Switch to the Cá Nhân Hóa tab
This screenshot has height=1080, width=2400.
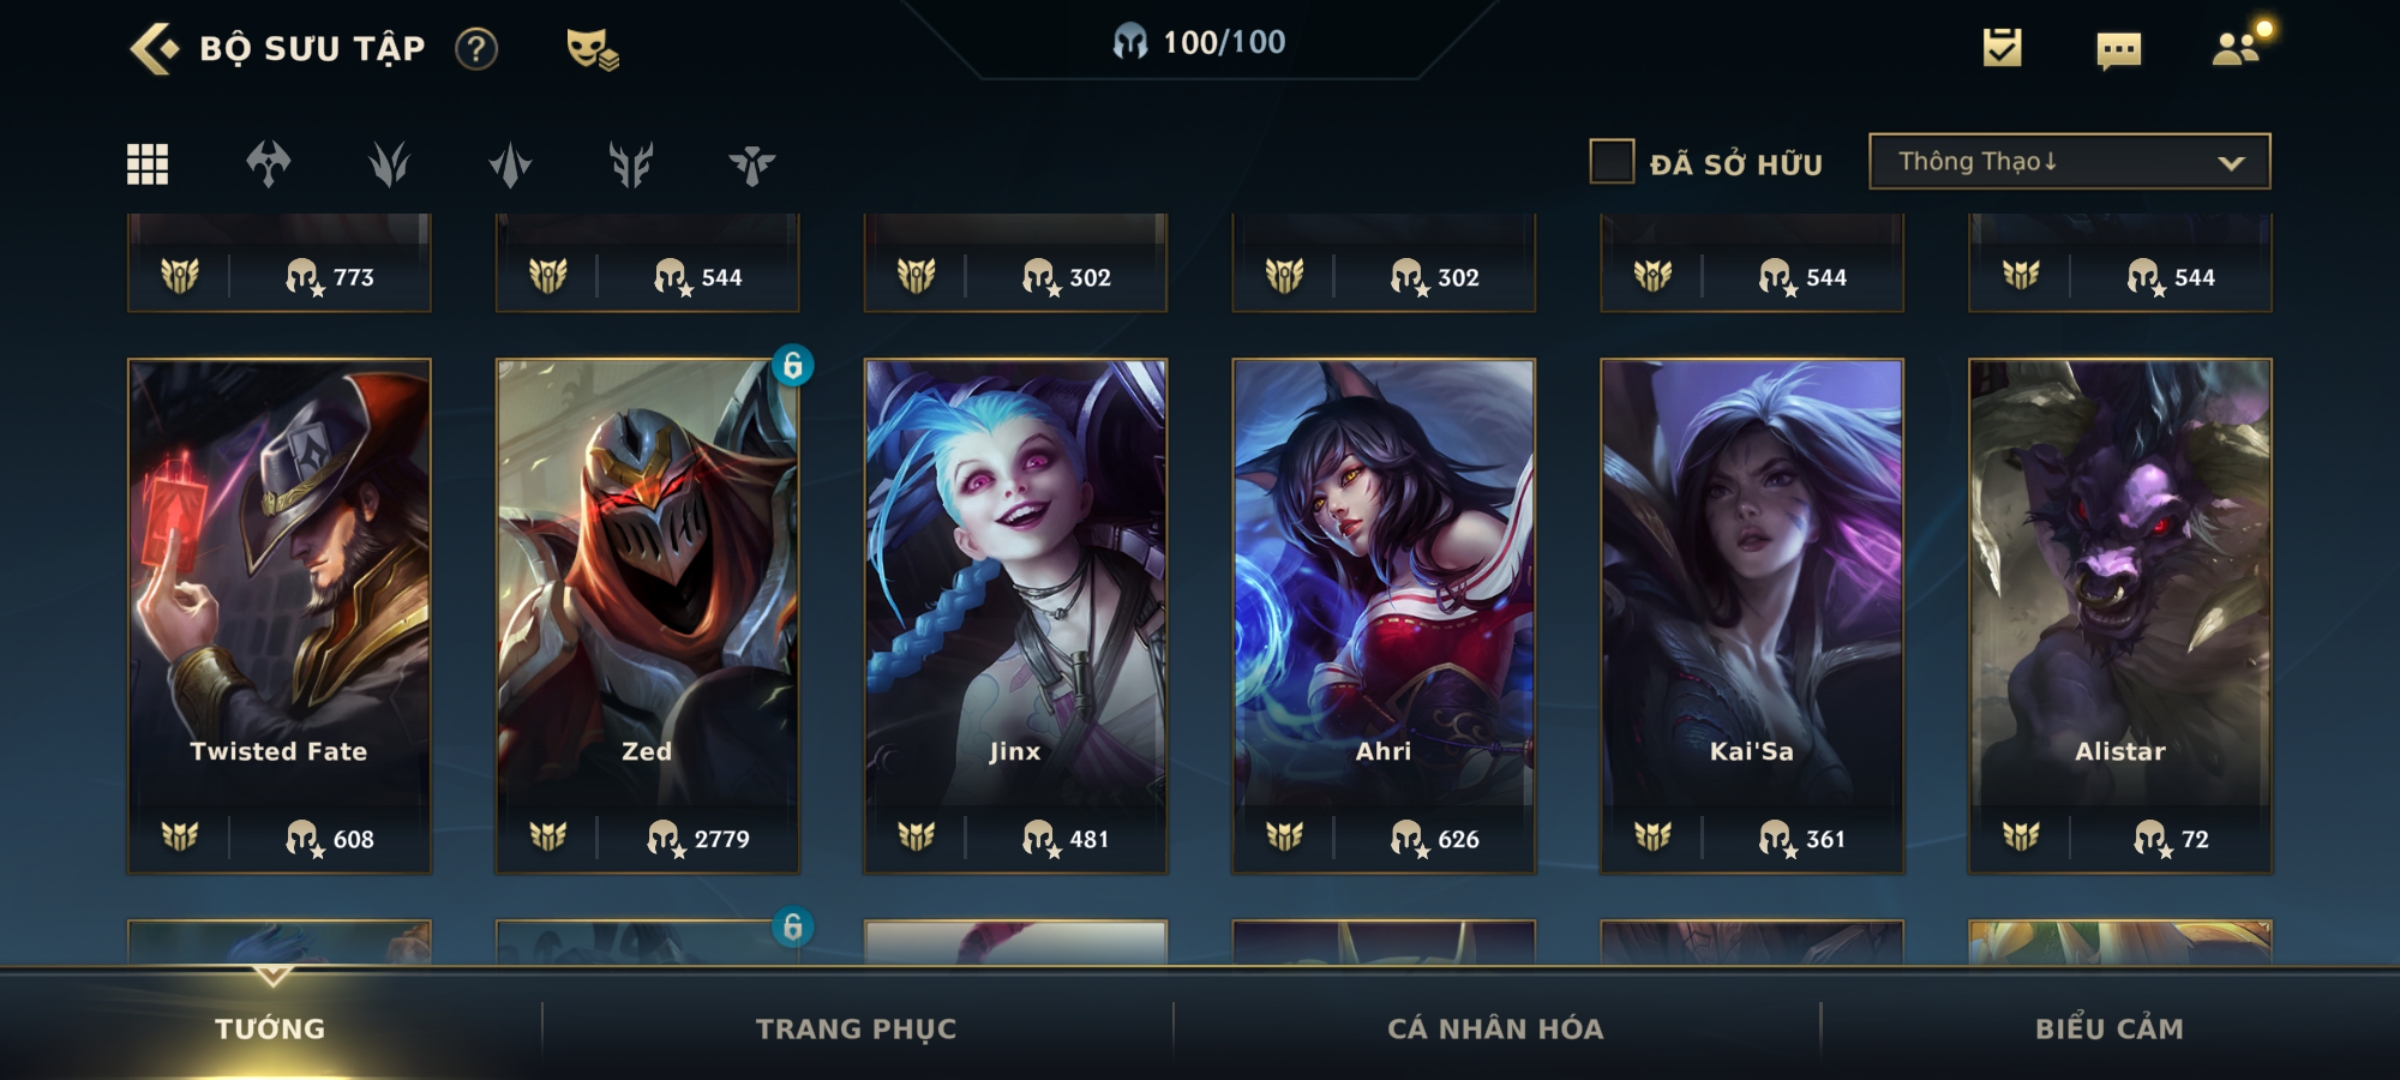[1496, 1028]
